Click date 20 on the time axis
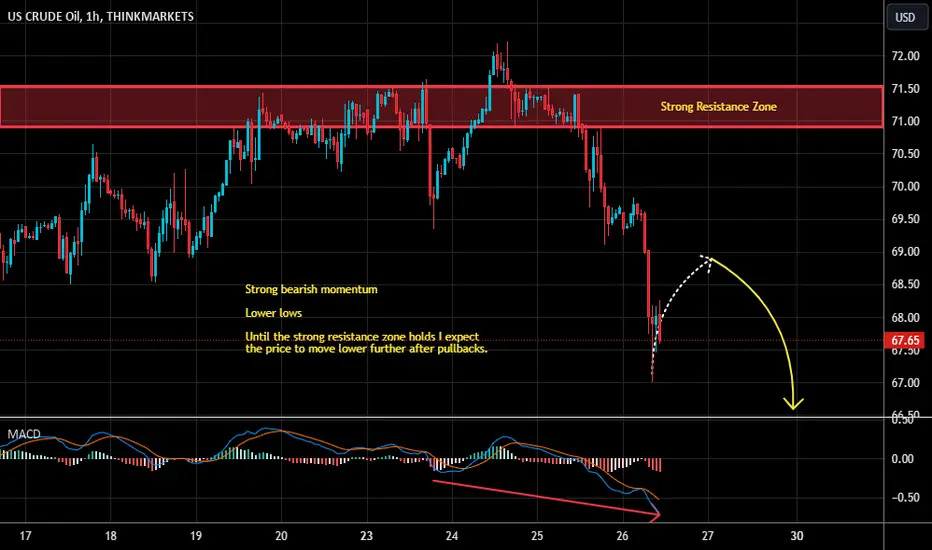Viewport: 932px width, 550px height. pyautogui.click(x=281, y=536)
